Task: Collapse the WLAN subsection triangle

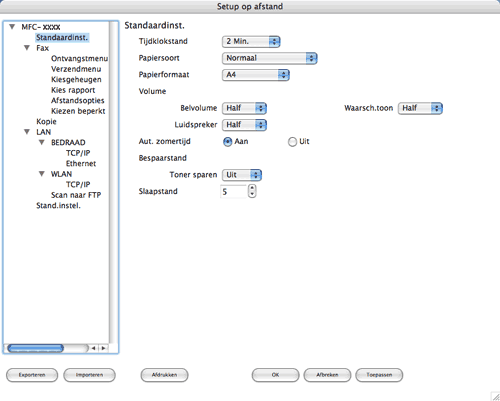Action: (x=42, y=174)
